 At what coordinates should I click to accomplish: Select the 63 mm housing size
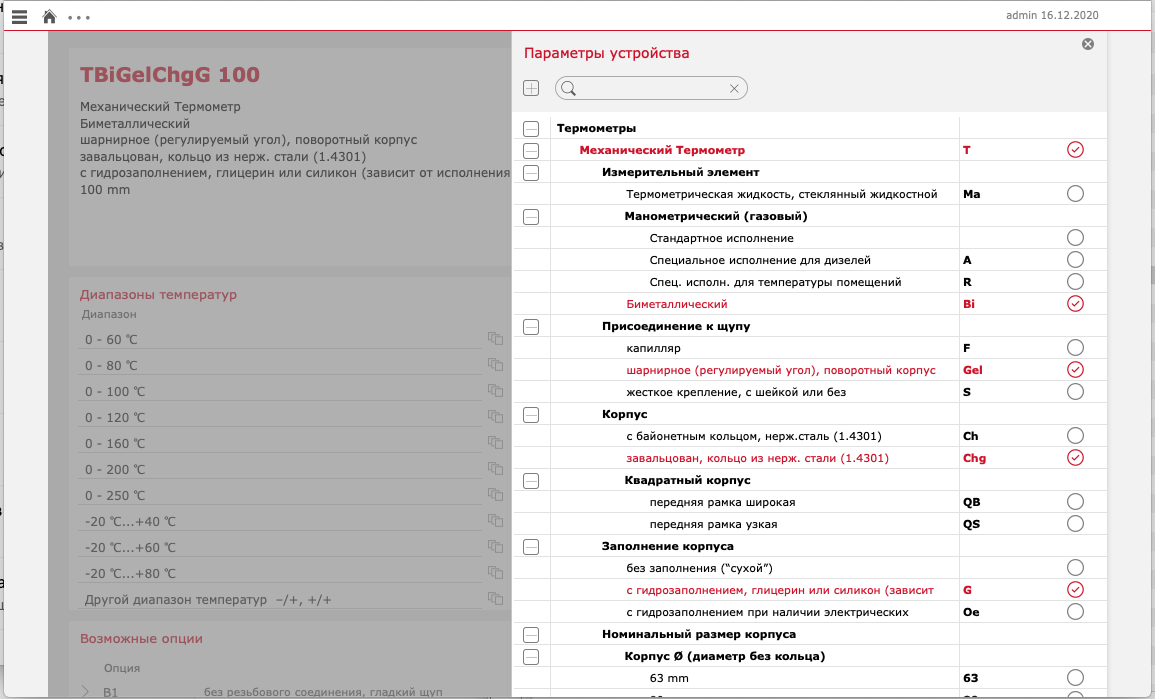[x=1075, y=678]
